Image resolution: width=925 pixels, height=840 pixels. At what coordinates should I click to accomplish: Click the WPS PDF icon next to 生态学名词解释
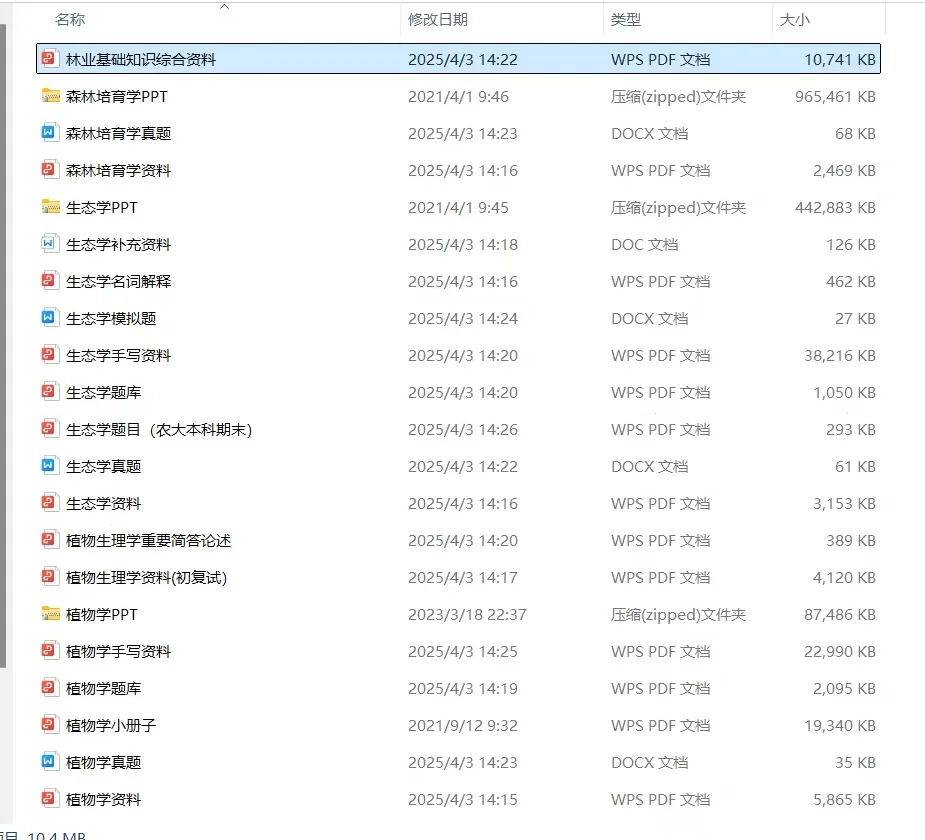(x=50, y=281)
